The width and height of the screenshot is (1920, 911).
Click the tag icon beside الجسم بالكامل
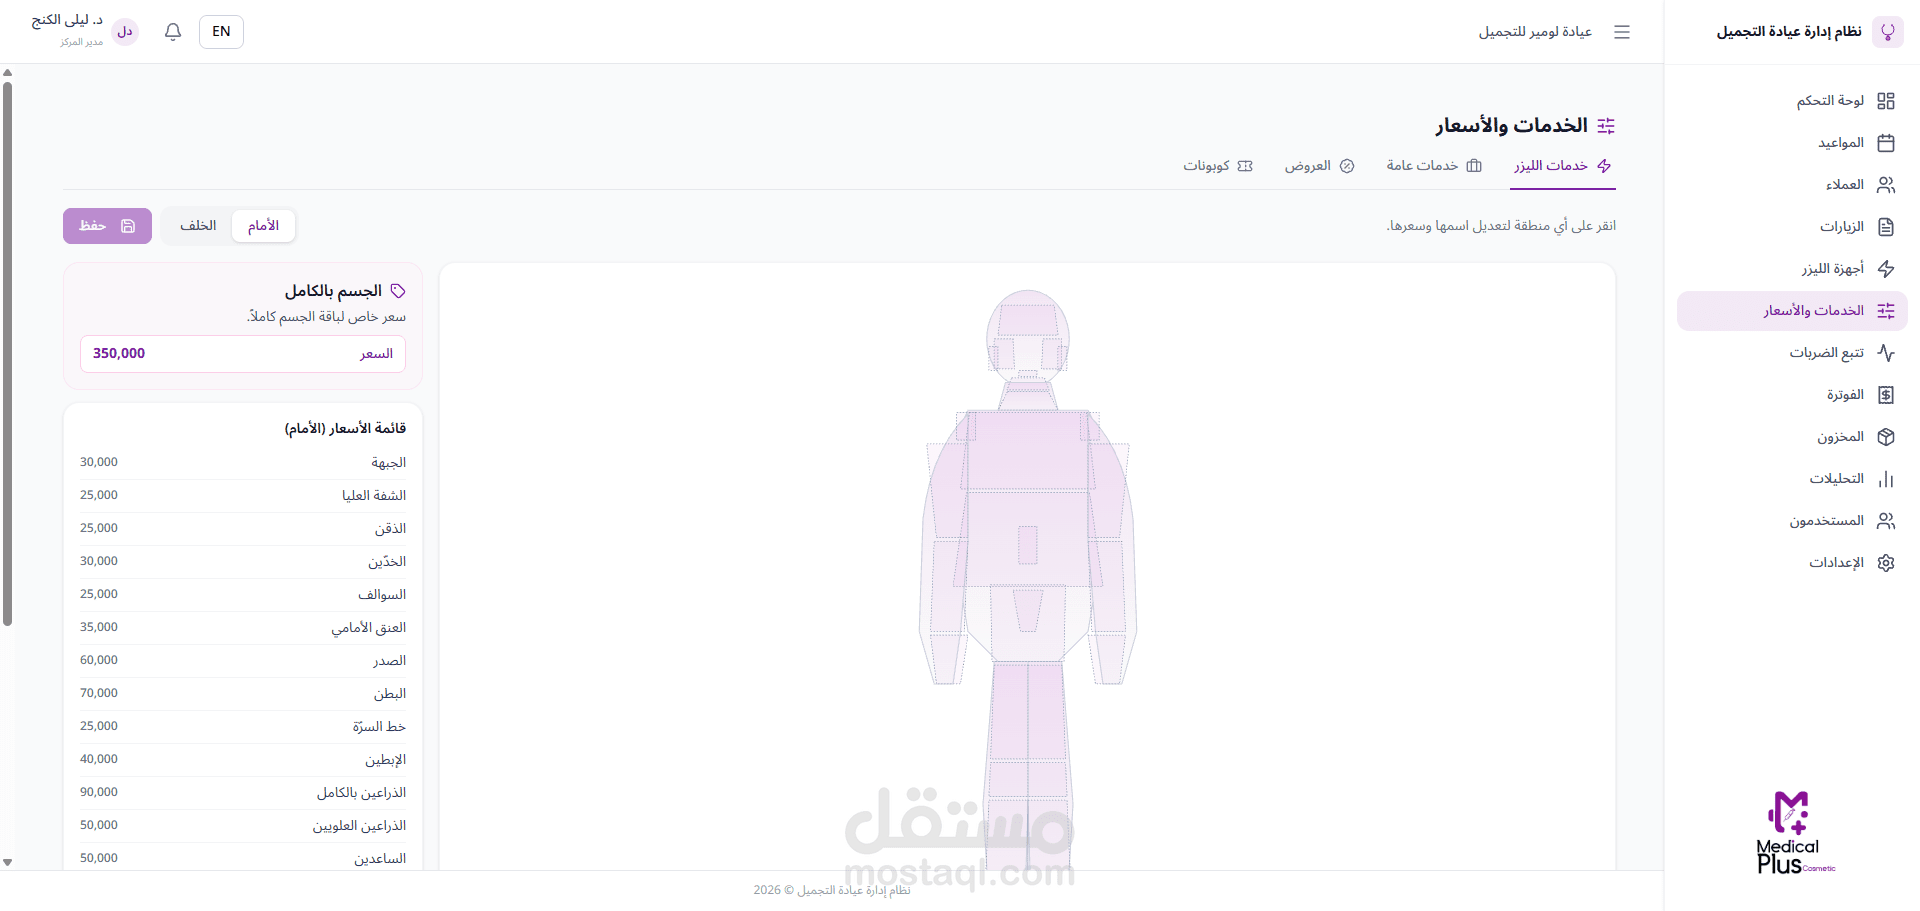pyautogui.click(x=398, y=291)
